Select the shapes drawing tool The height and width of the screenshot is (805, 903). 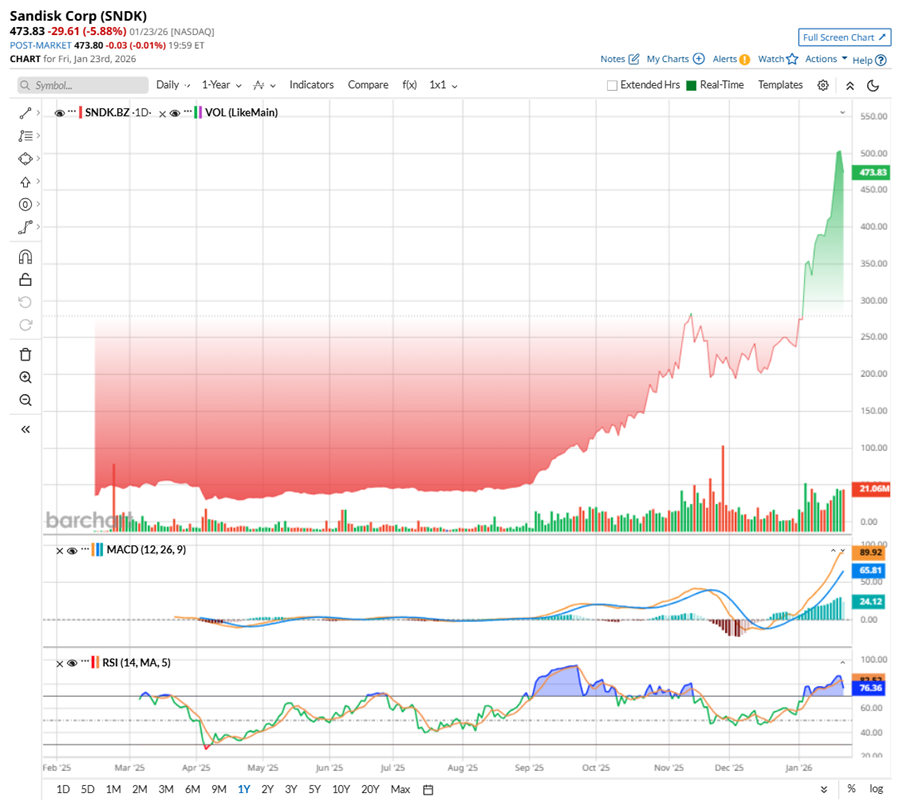(x=25, y=159)
